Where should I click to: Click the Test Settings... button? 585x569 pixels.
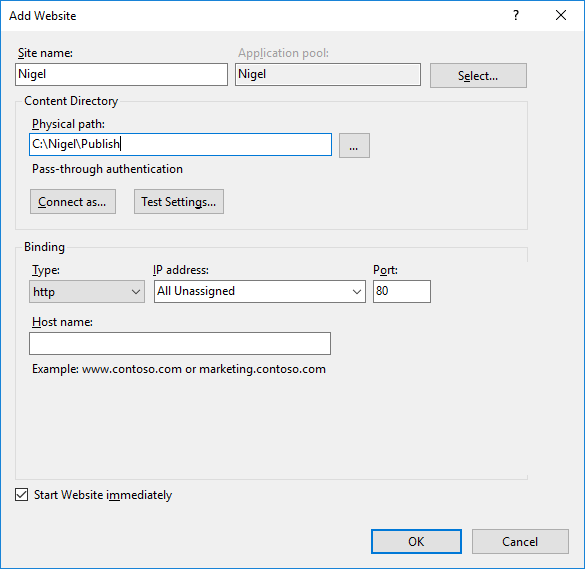coord(179,201)
